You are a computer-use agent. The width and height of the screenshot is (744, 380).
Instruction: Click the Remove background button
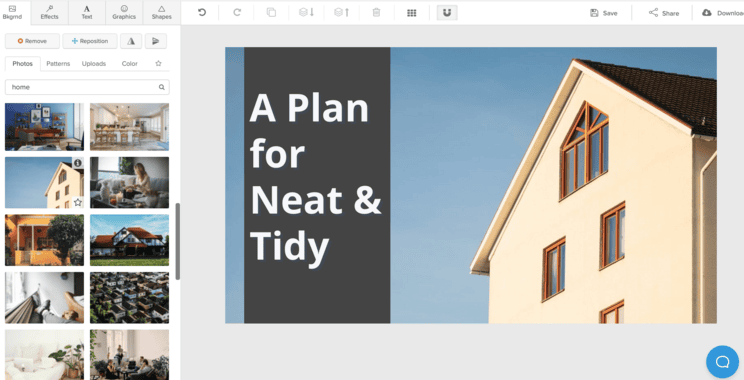pos(32,41)
